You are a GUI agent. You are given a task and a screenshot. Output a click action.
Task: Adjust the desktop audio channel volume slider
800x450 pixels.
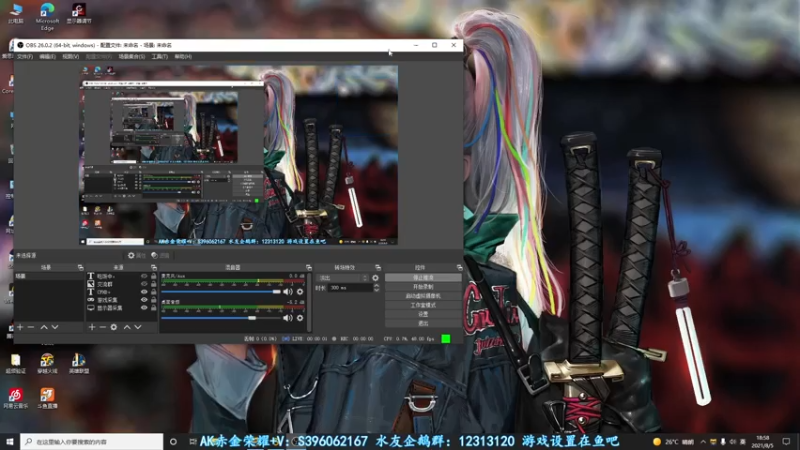[x=221, y=318]
